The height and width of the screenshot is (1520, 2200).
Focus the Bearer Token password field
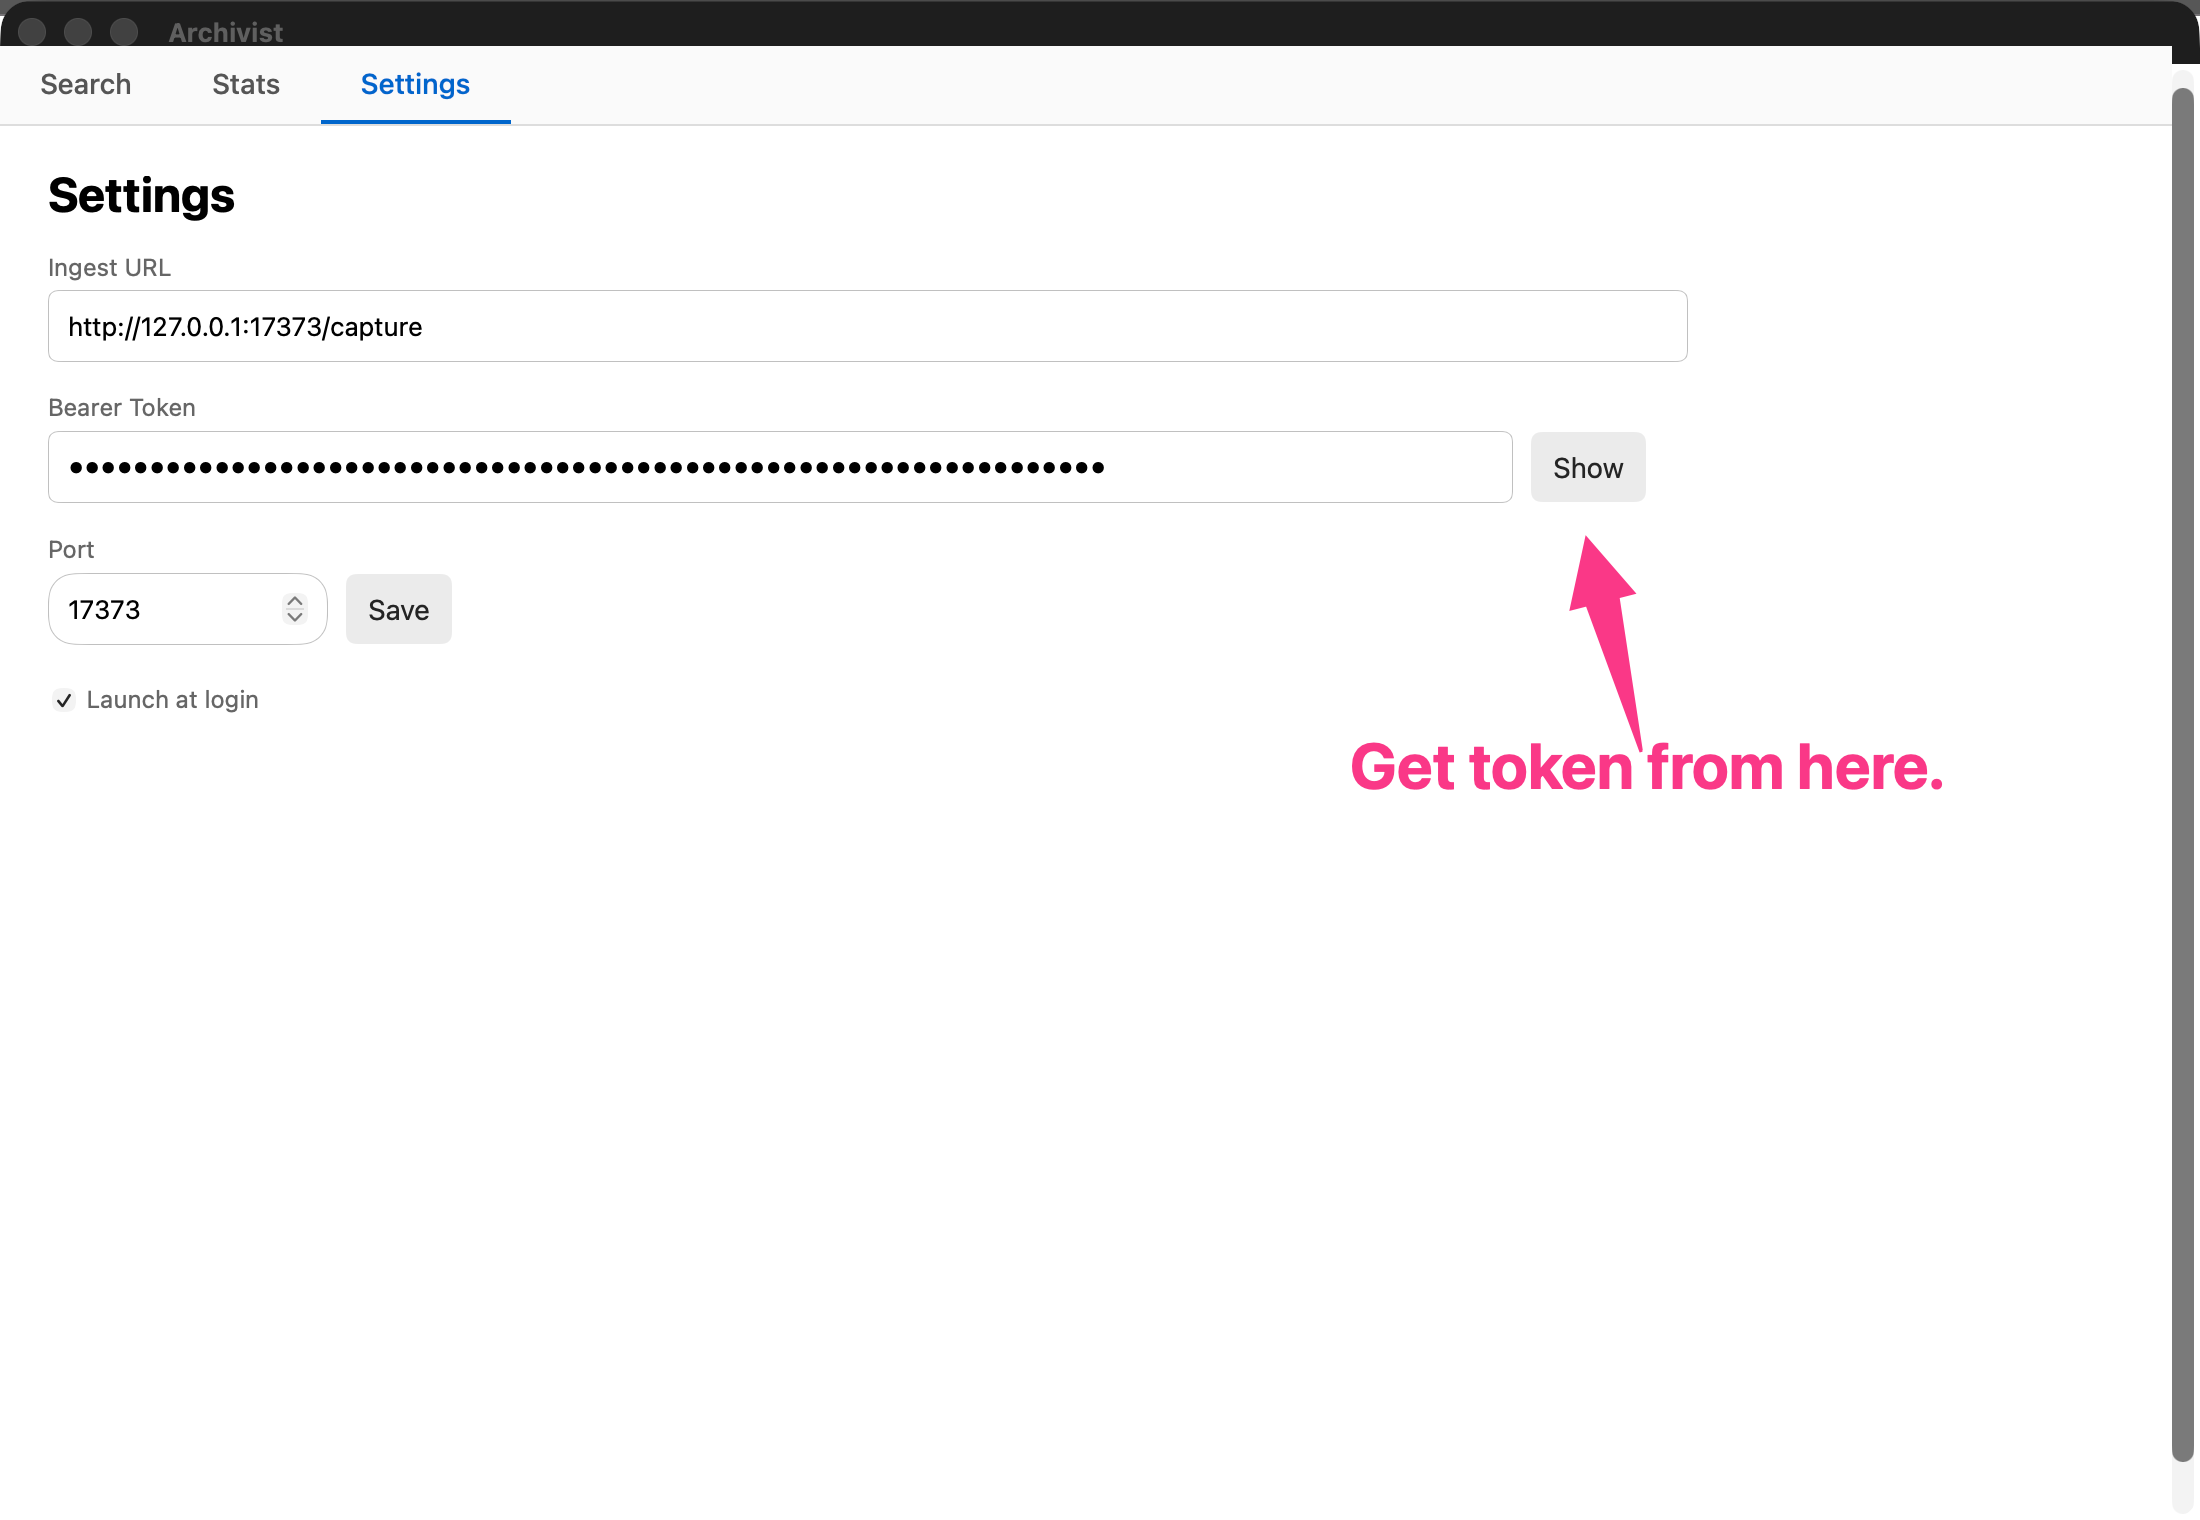[x=780, y=468]
